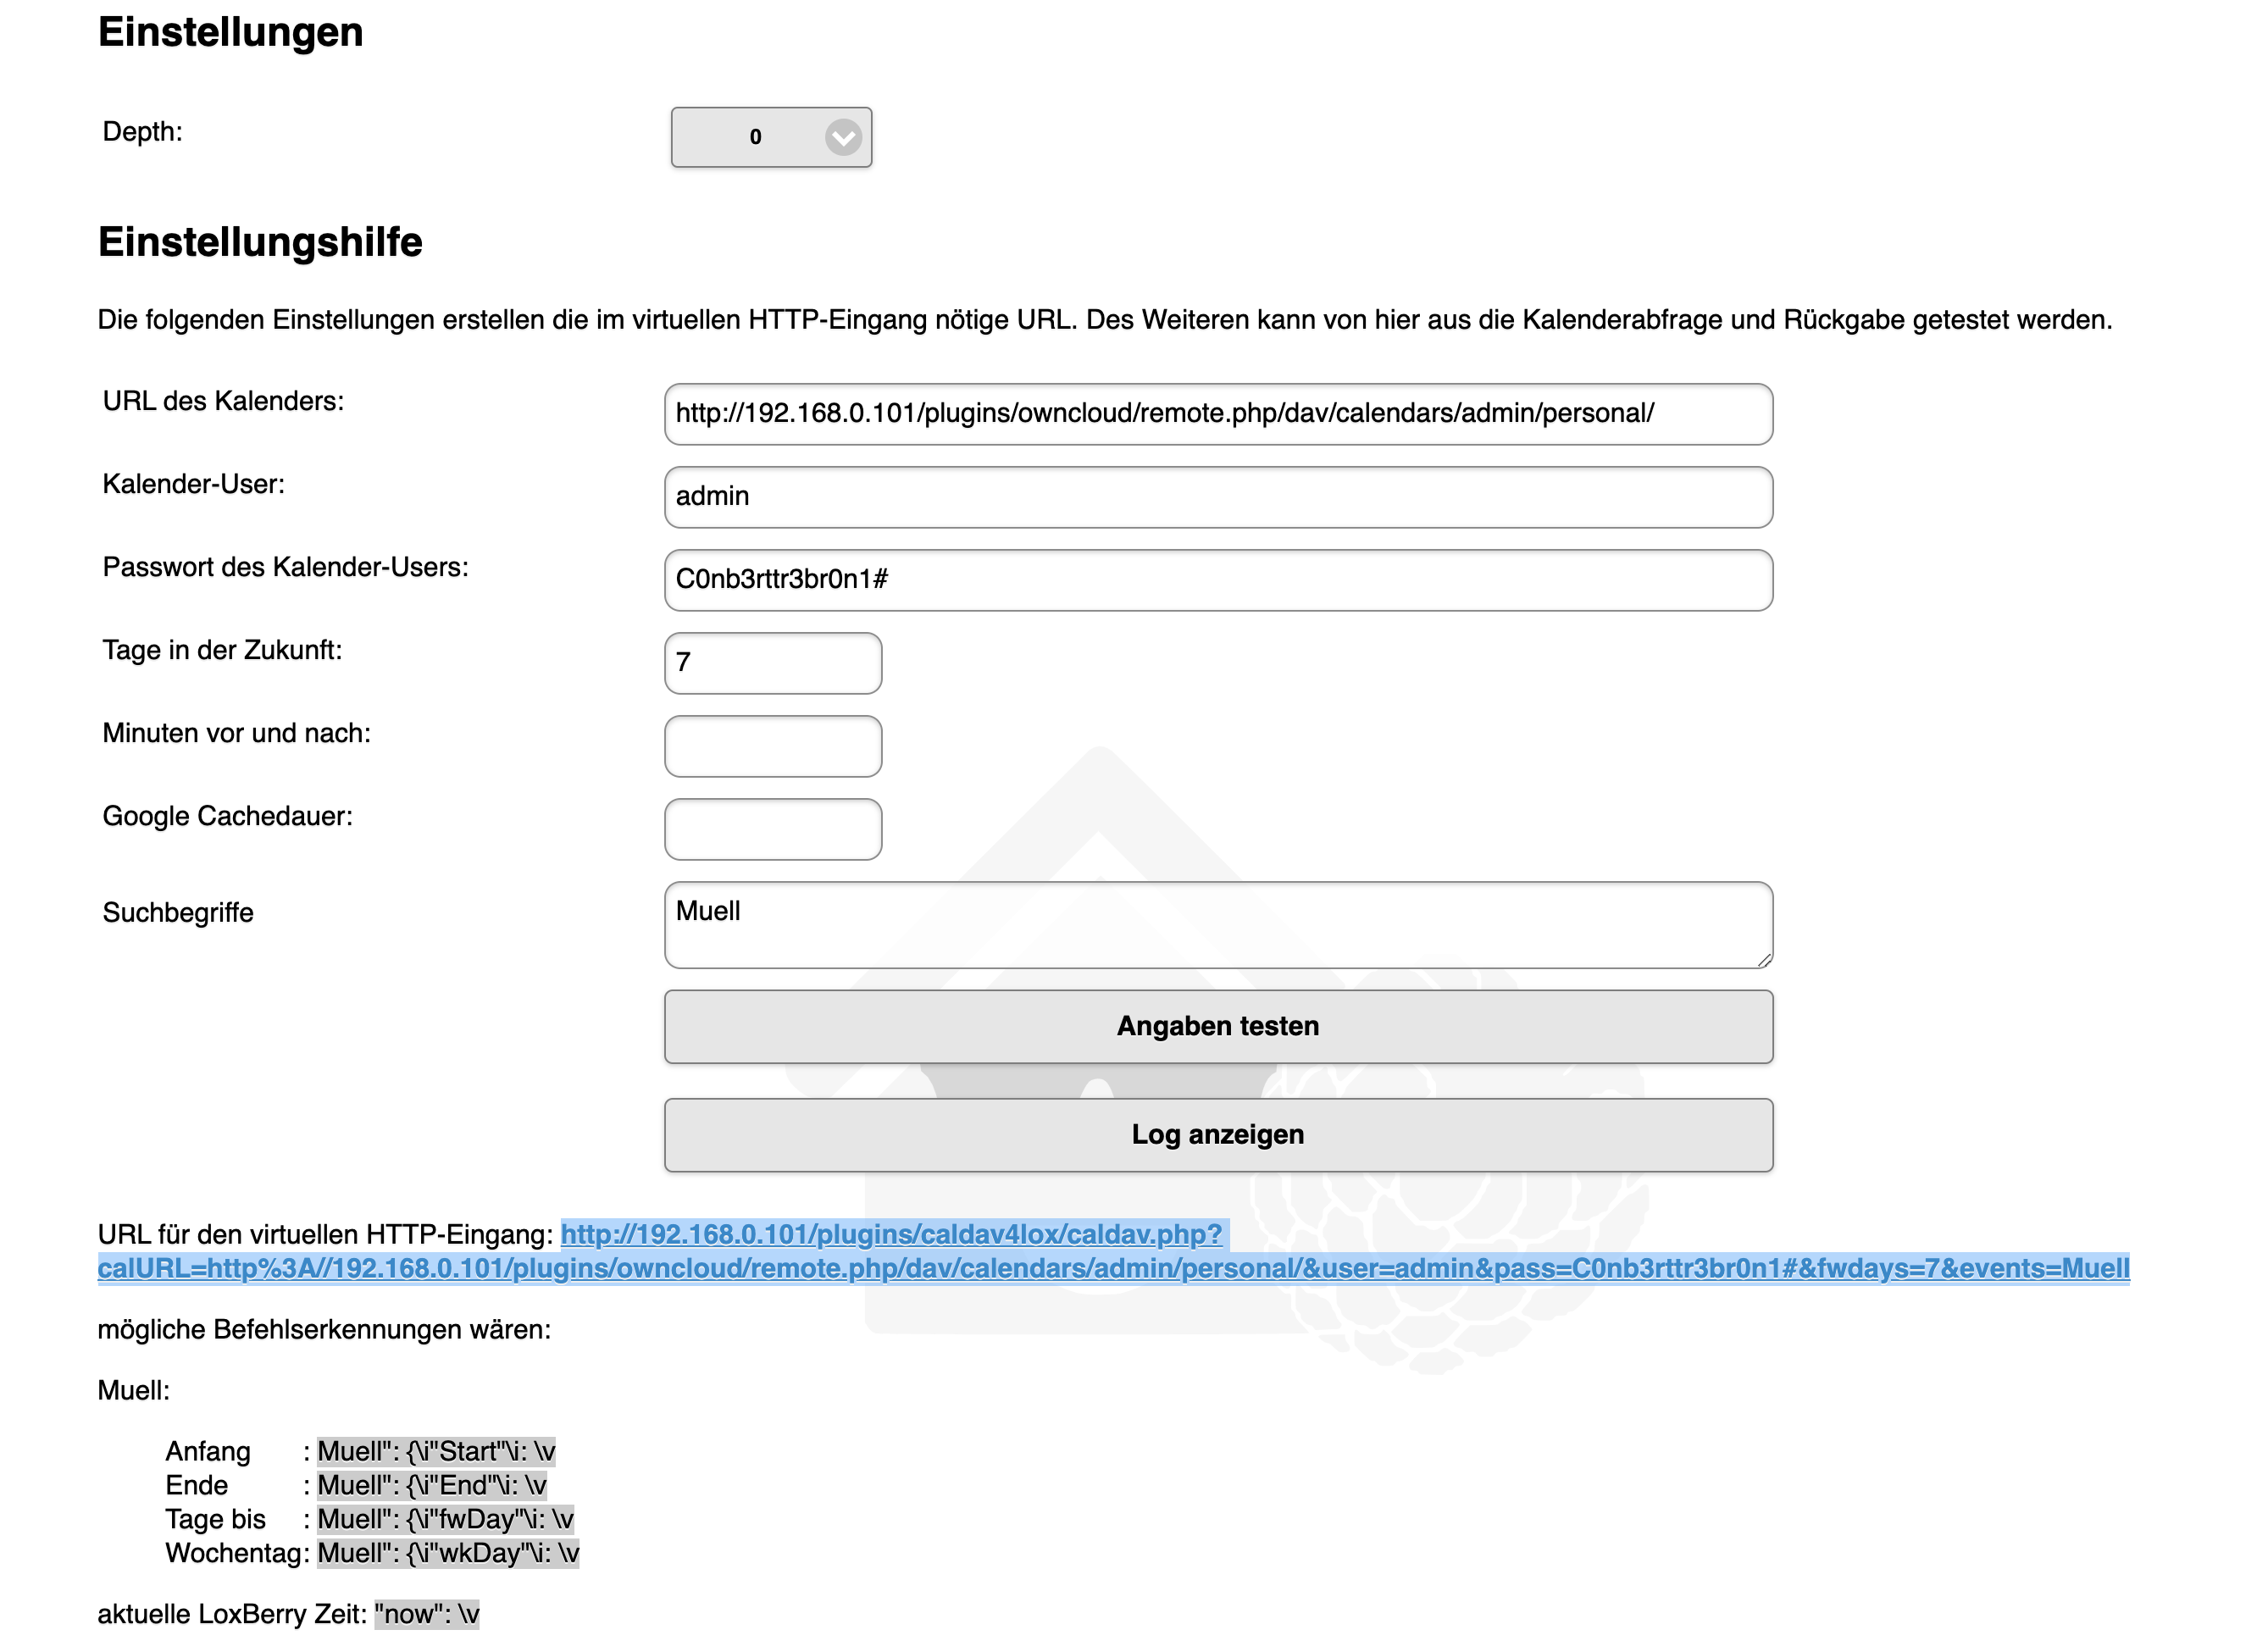
Task: Click the Einstellungen heading
Action: 230,32
